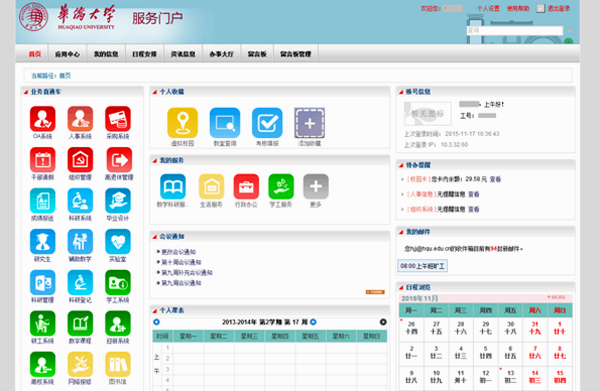The width and height of the screenshot is (600, 391).
Task: Open the 留言板 tab
Action: click(257, 54)
